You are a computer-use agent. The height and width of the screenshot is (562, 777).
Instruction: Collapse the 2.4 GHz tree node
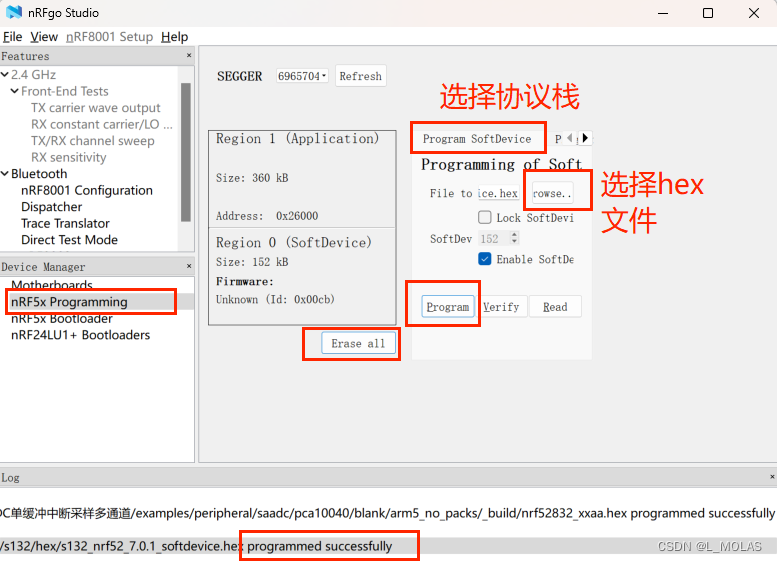pyautogui.click(x=5, y=75)
